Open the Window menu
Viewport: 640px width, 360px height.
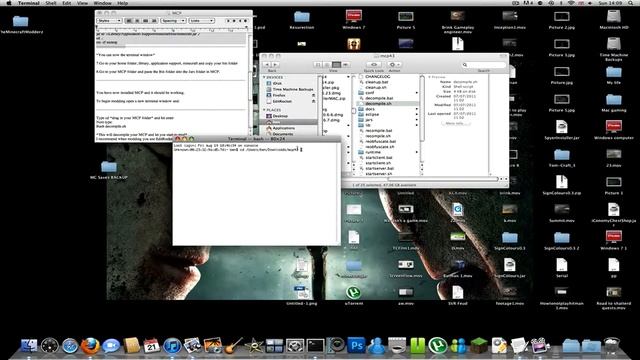coord(102,3)
